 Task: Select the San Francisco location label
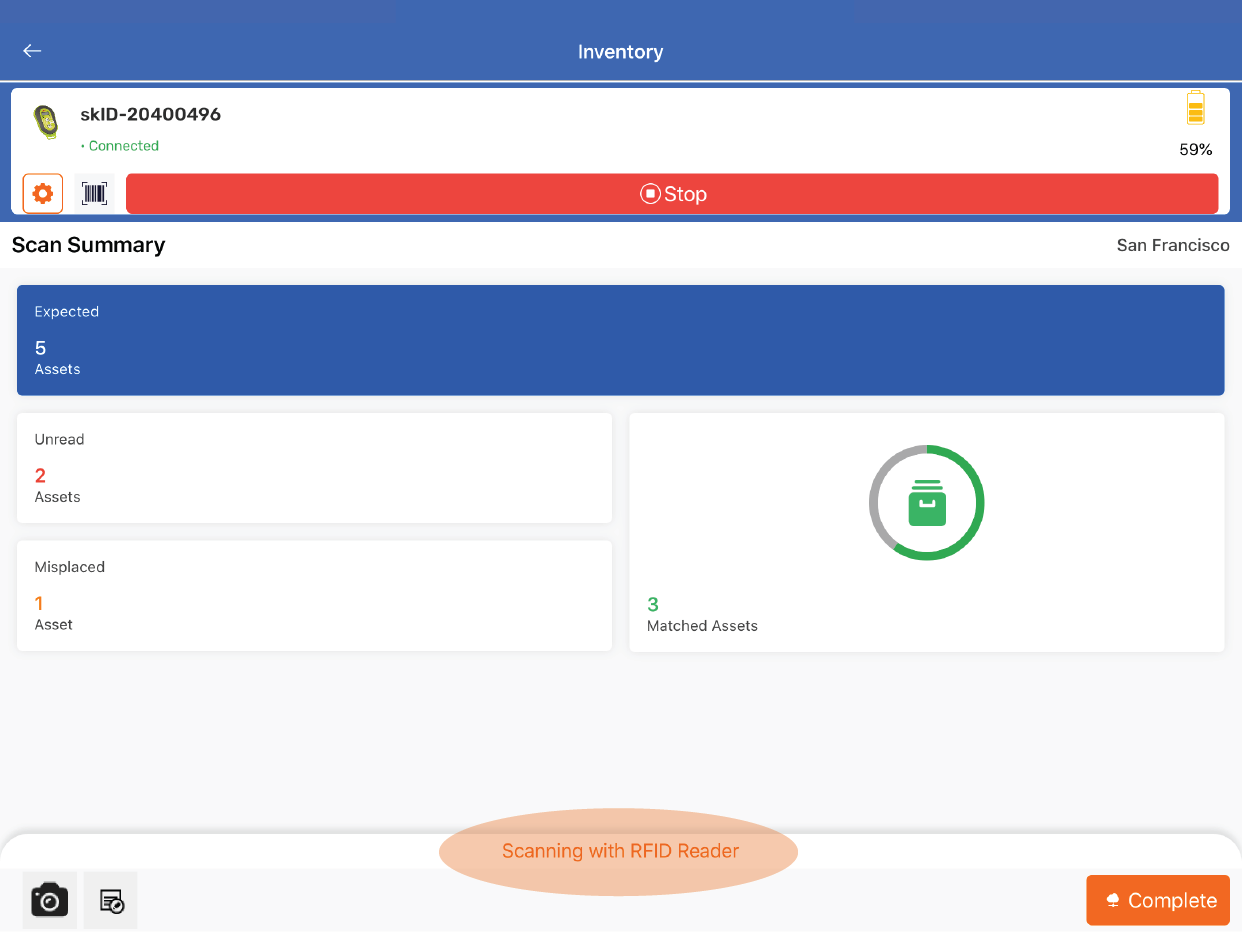pos(1172,245)
